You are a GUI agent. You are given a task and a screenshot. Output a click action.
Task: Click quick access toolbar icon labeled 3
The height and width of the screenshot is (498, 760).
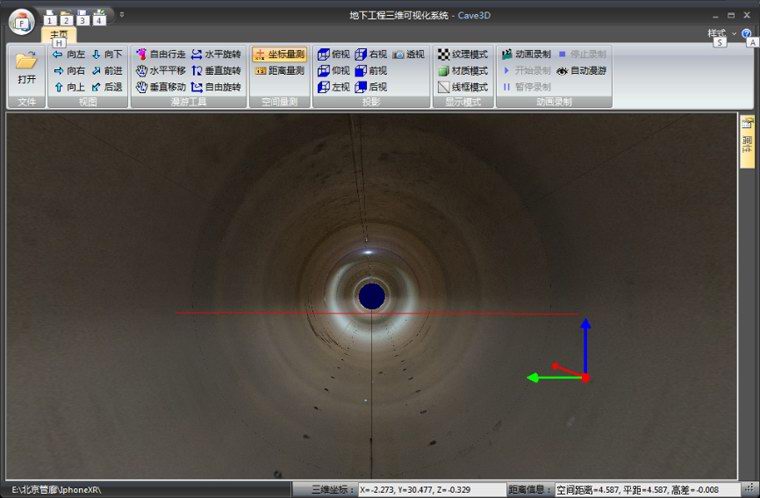[x=83, y=18]
